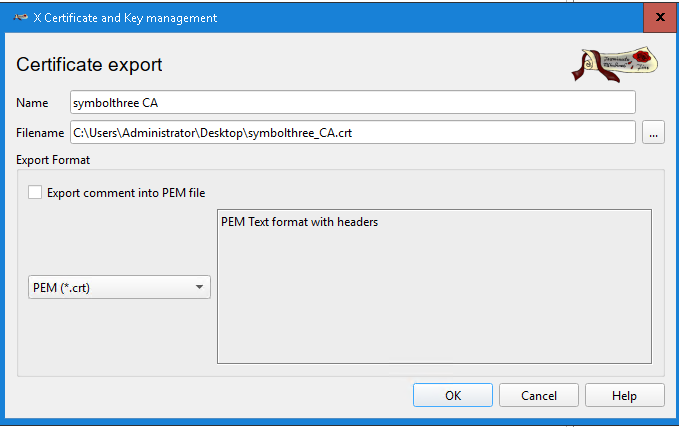Click the 'Certificate export' heading
This screenshot has width=679, height=427.
pyautogui.click(x=89, y=65)
